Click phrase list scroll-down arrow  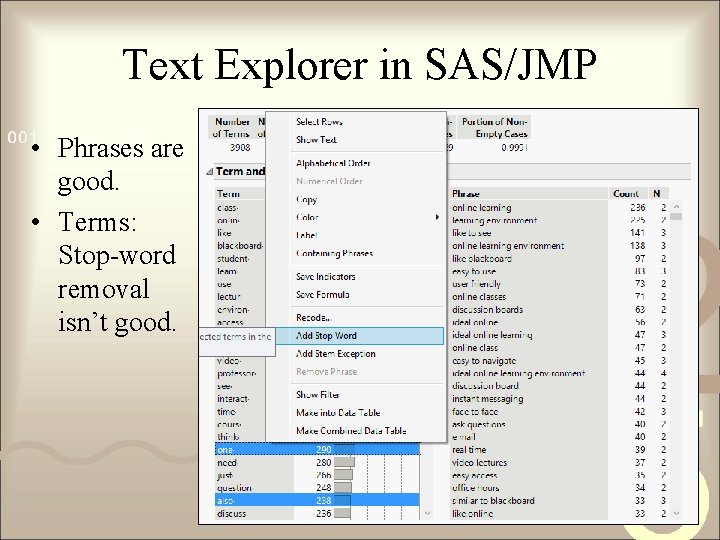[x=676, y=513]
